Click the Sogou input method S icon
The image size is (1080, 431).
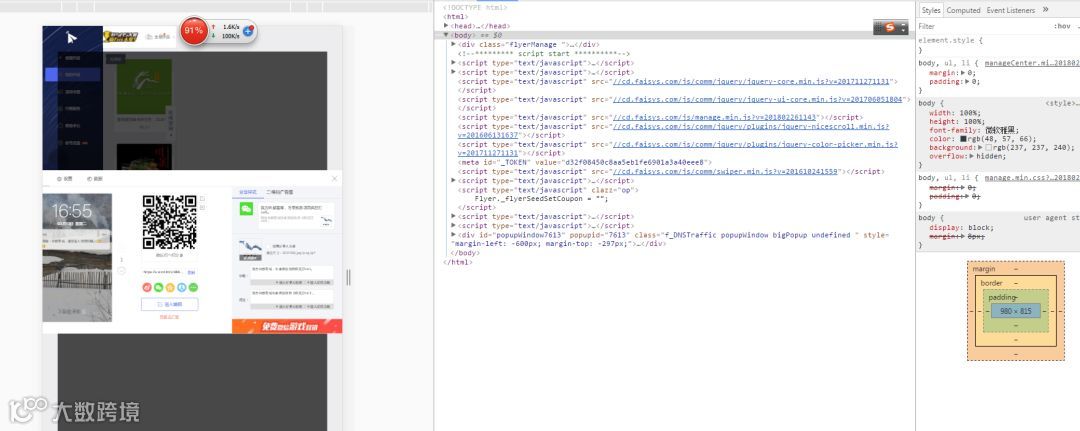pos(889,28)
